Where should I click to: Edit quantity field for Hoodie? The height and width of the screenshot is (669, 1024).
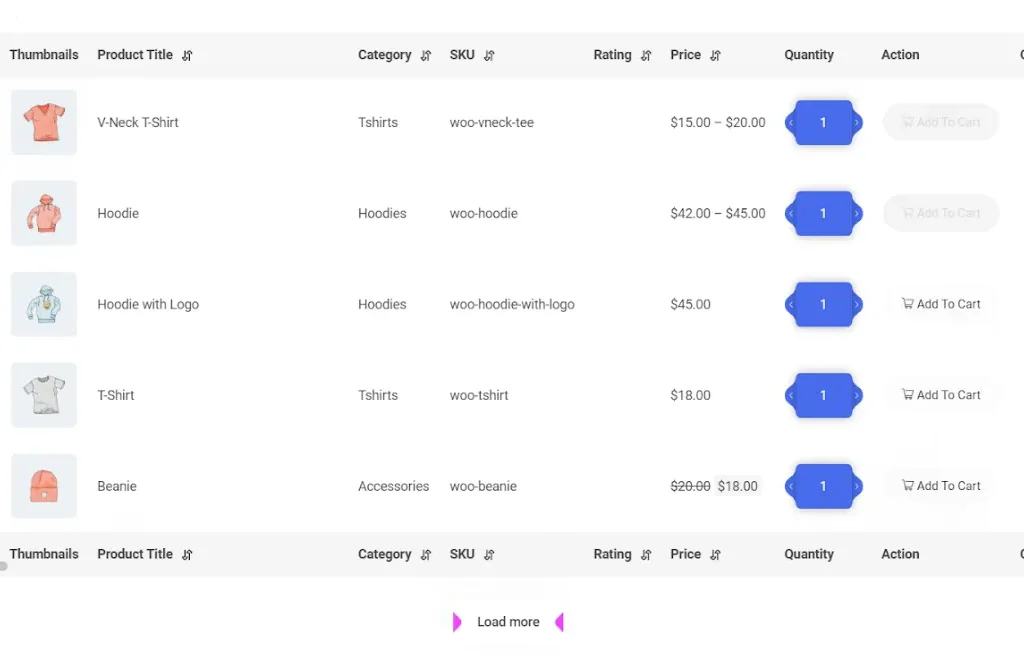[824, 213]
